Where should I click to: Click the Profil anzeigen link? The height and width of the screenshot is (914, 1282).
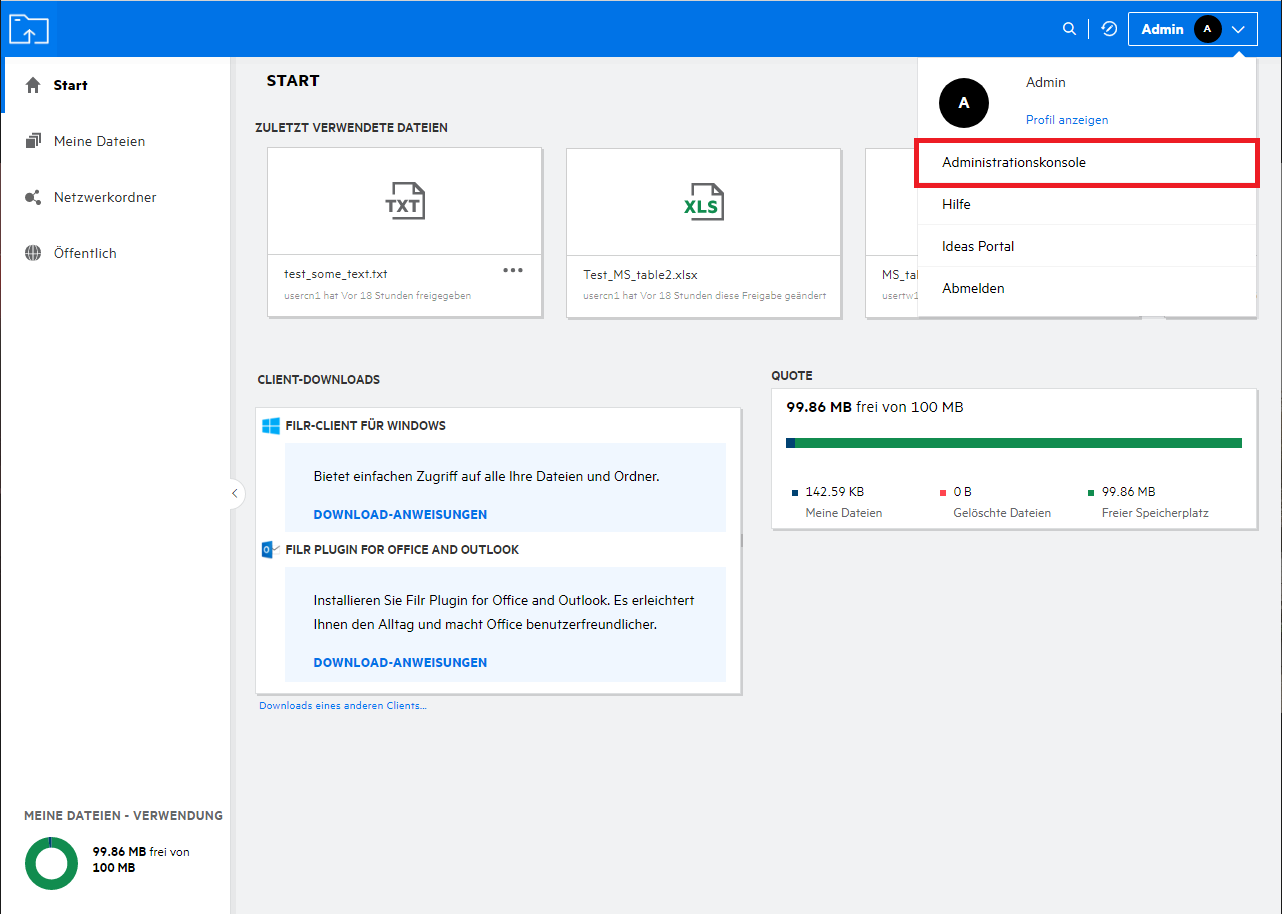pos(1067,119)
